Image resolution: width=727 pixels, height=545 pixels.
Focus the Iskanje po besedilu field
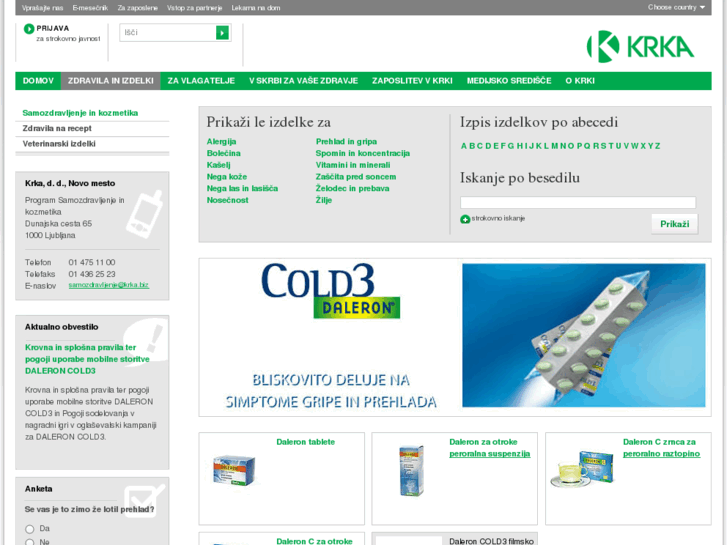(x=578, y=202)
